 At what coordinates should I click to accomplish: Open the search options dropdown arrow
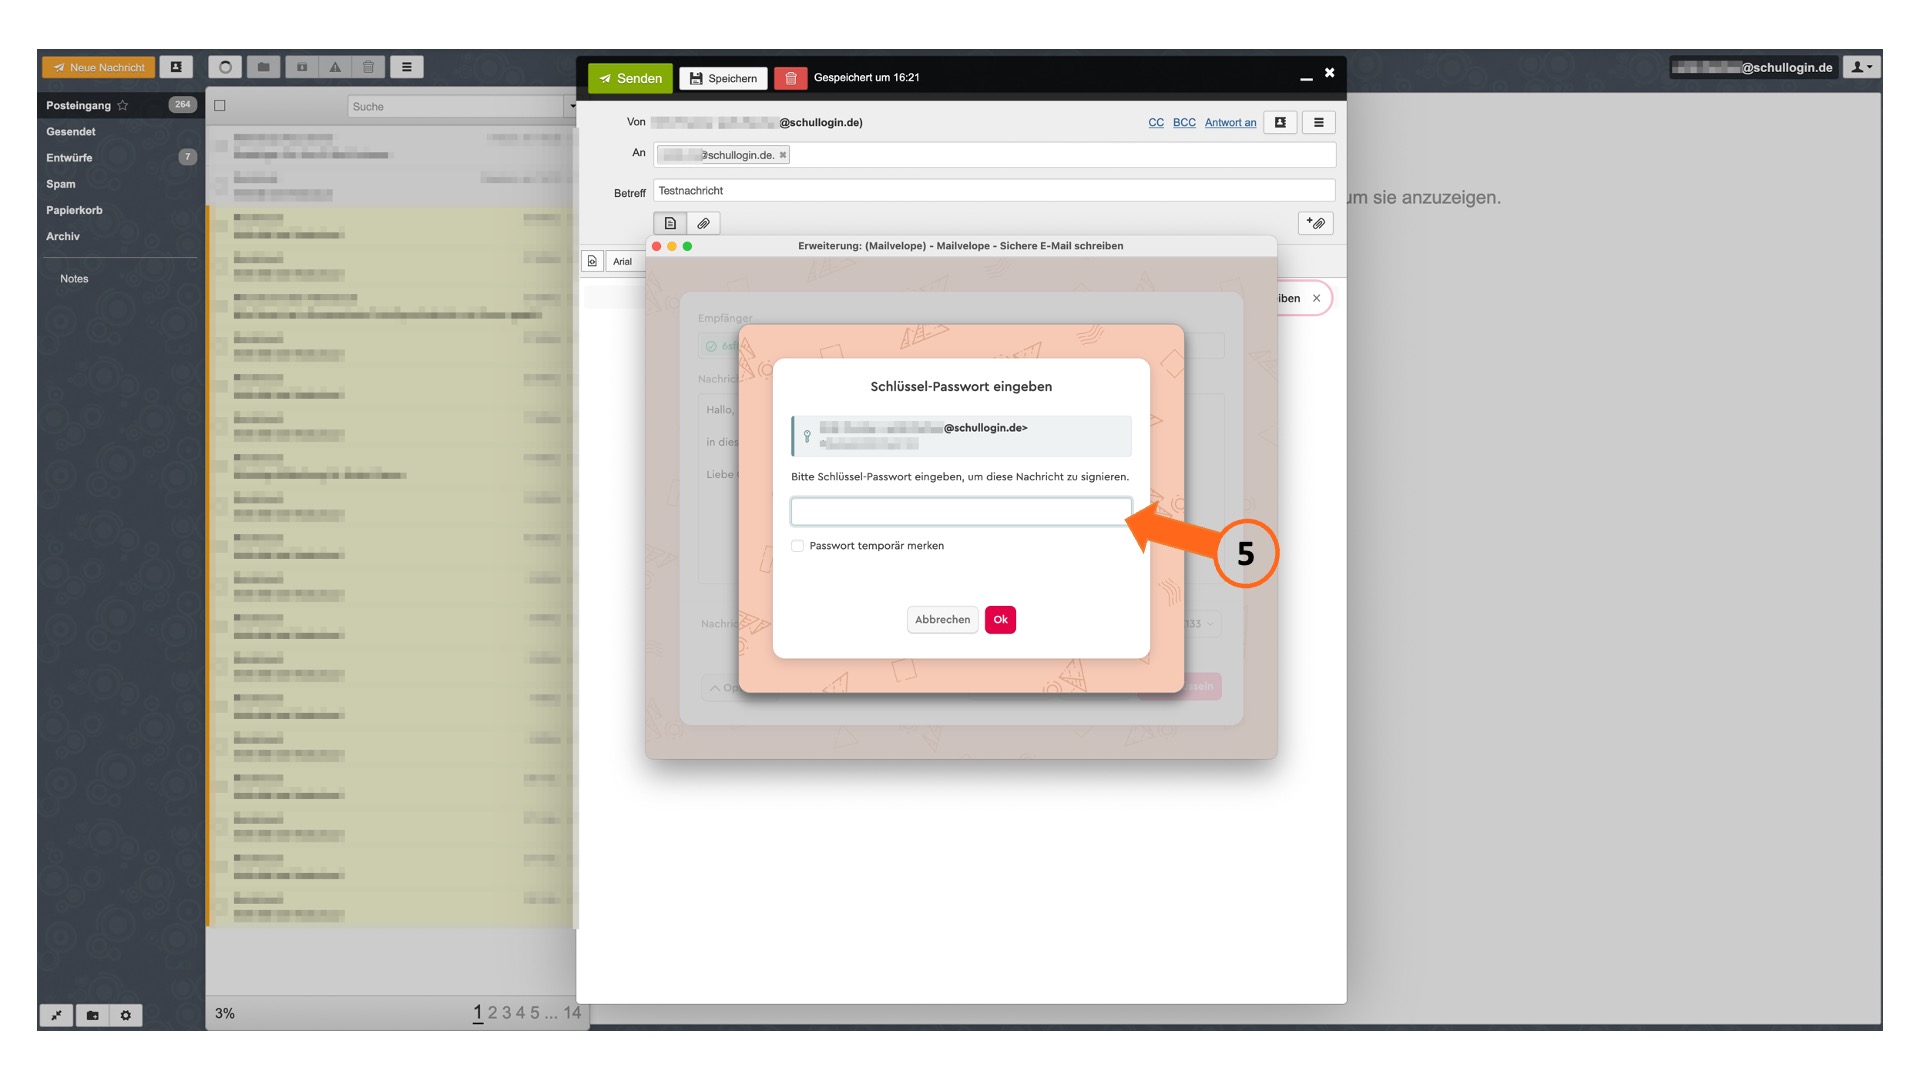(x=572, y=106)
